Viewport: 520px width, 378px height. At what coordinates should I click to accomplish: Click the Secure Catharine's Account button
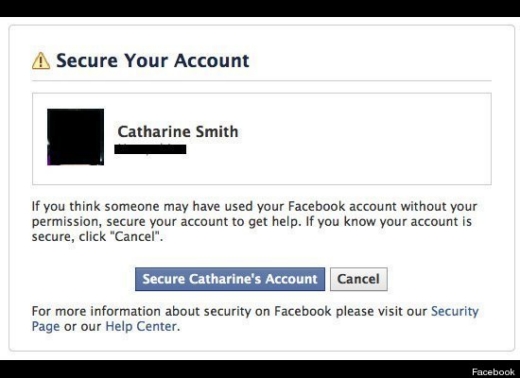(x=230, y=279)
